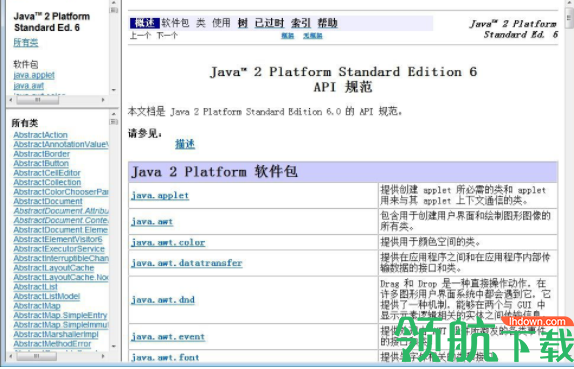Open the AbstractList class link
This screenshot has height=369, width=574.
36,287
